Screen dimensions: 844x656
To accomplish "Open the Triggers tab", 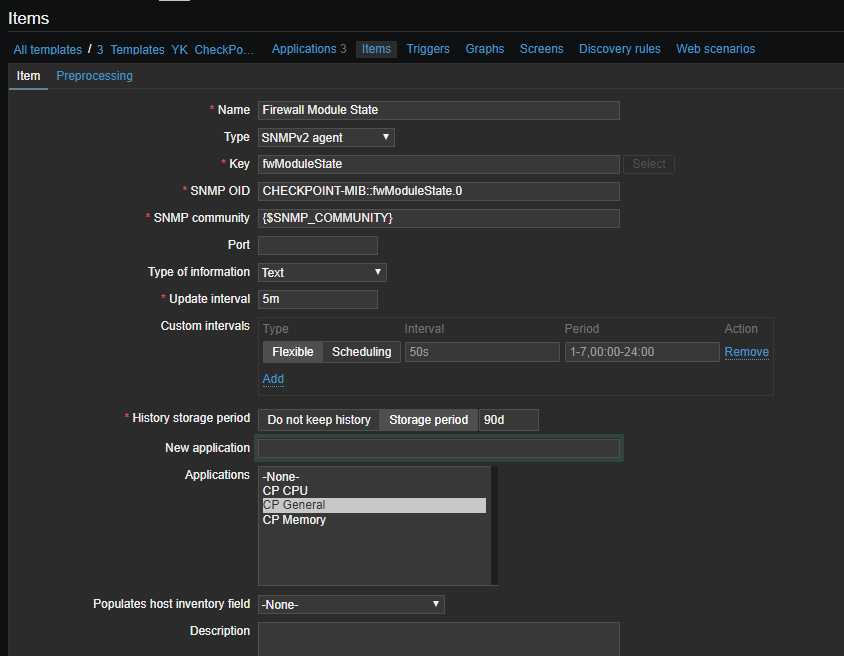I will tap(428, 49).
